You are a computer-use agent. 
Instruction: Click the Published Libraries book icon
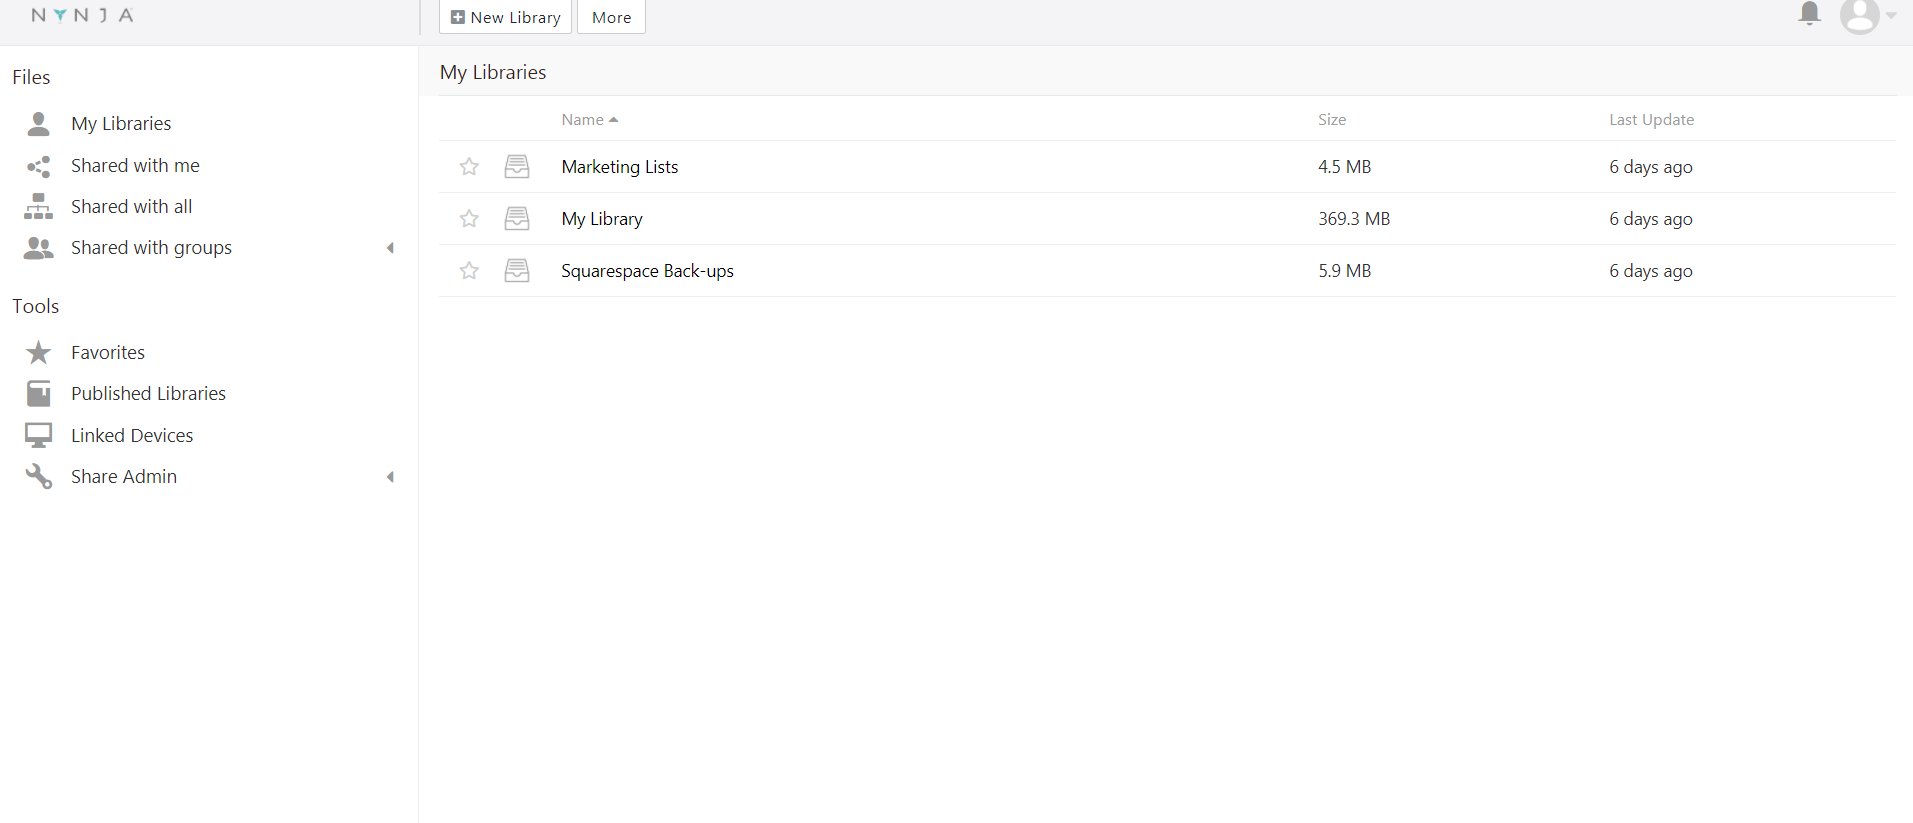38,394
